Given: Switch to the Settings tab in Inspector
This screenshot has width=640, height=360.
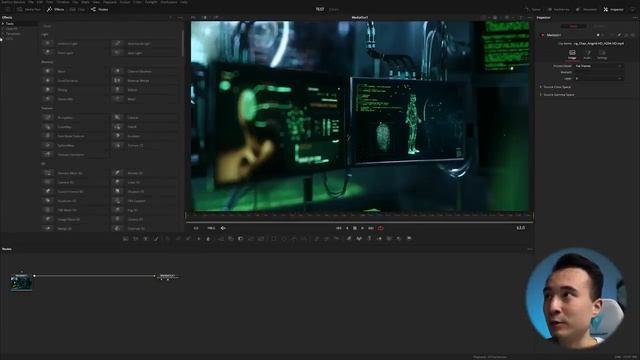Looking at the screenshot, I should 602,55.
